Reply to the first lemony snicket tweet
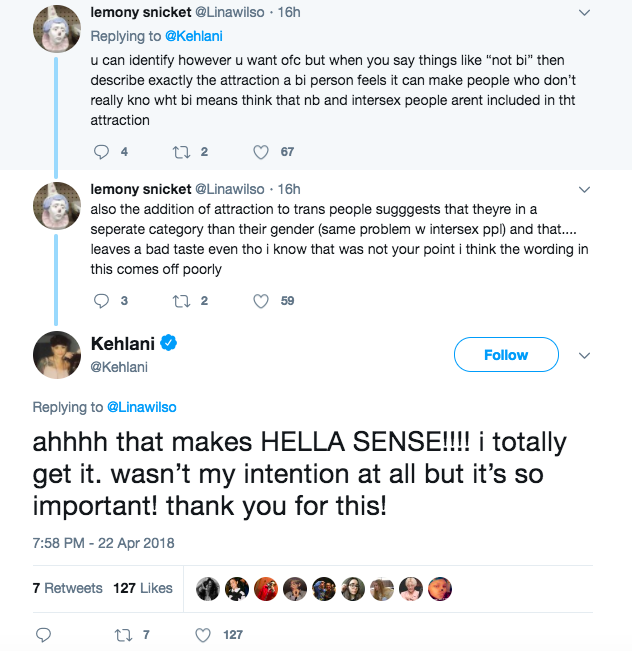Image resolution: width=632 pixels, height=651 pixels. [x=100, y=152]
